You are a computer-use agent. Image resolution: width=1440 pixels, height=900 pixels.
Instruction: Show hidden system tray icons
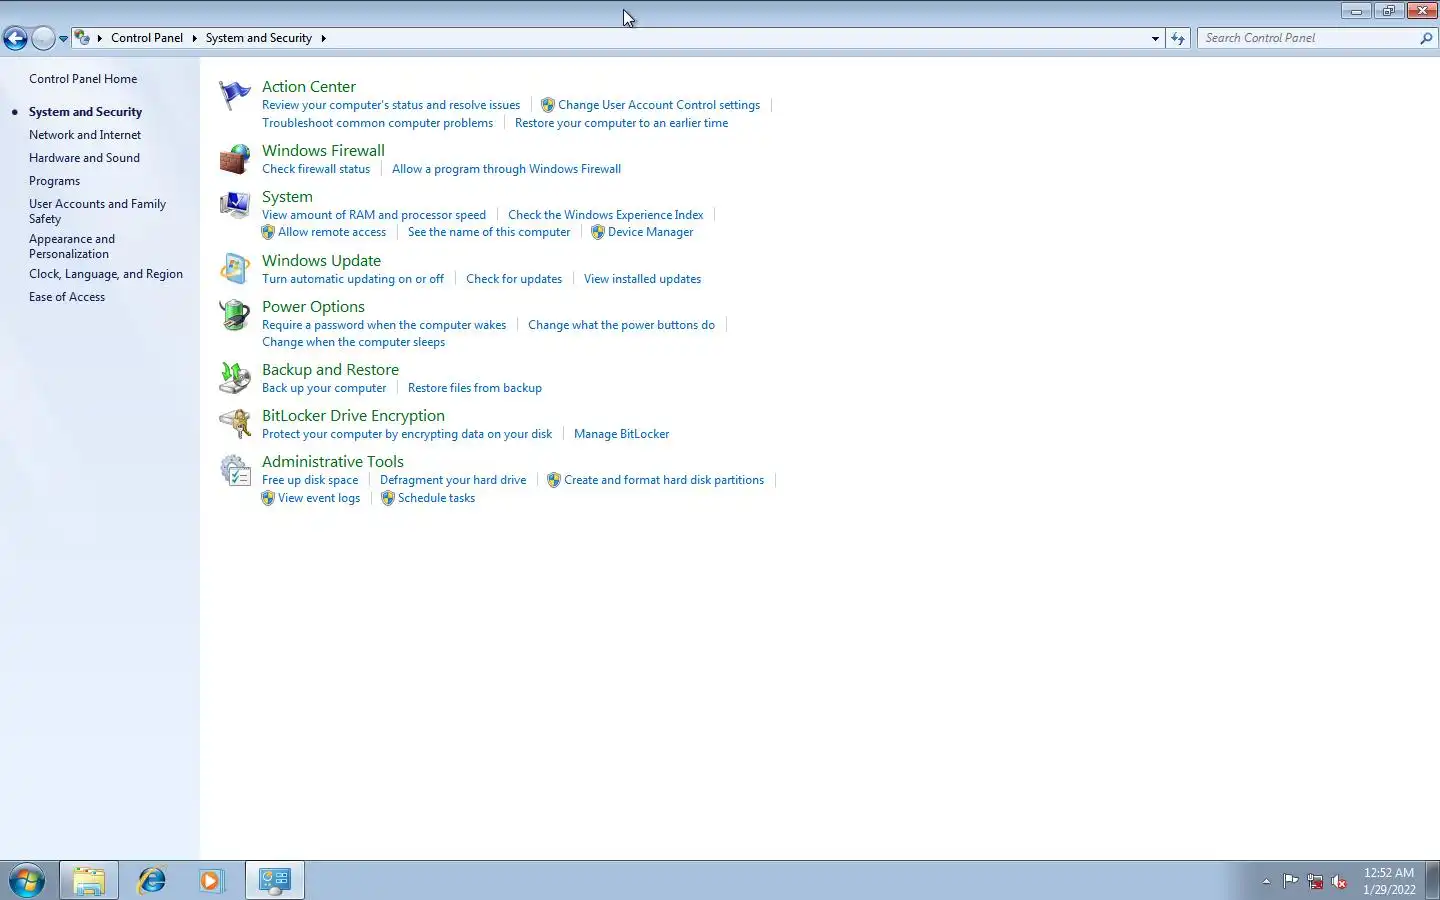1266,881
